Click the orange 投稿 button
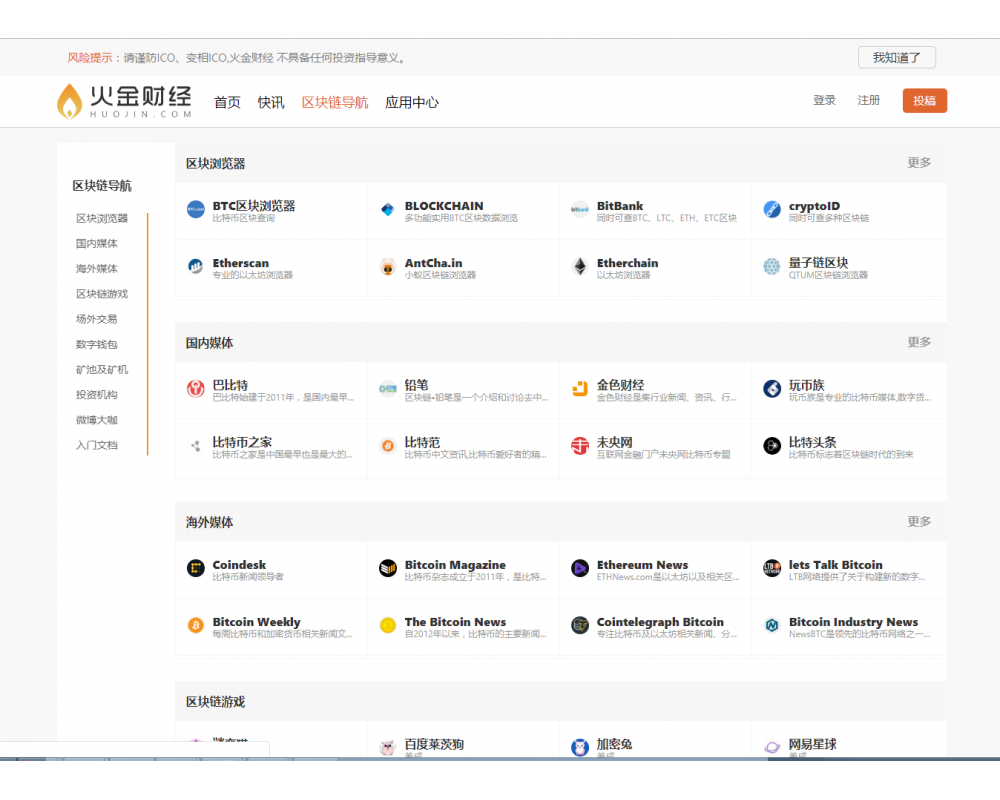1000x800 pixels. tap(925, 101)
